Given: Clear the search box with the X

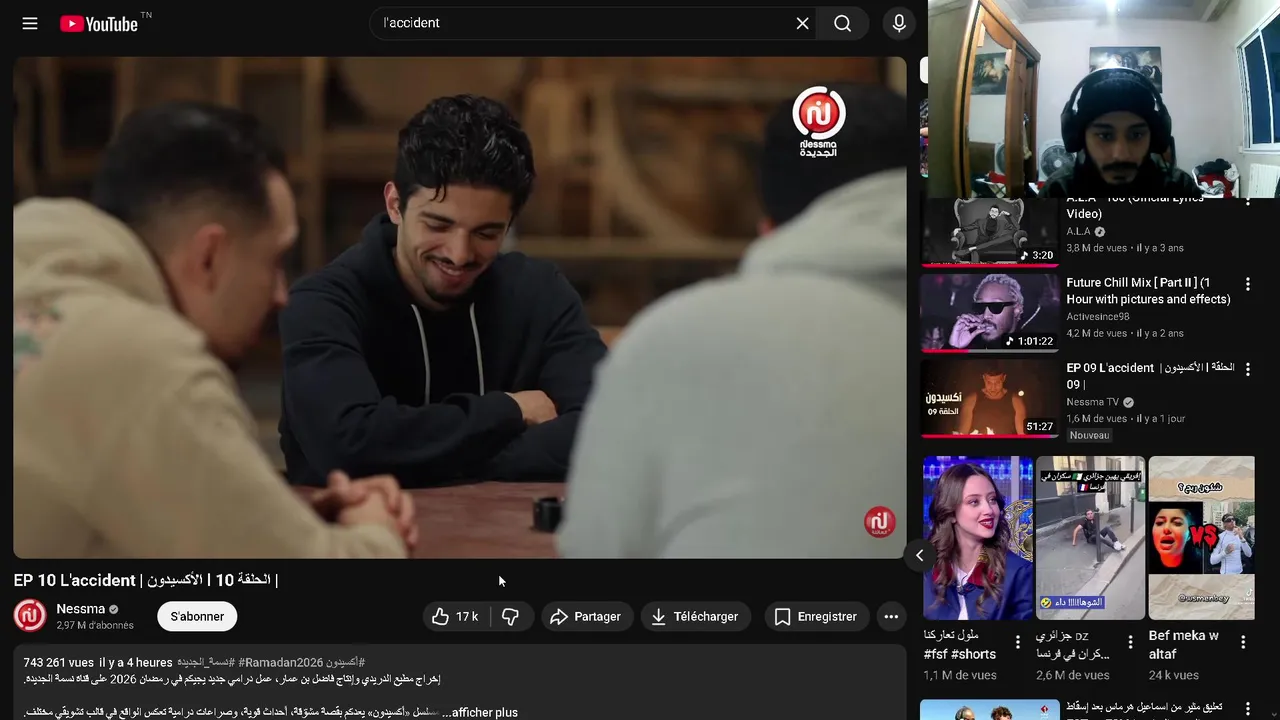Looking at the screenshot, I should 802,23.
